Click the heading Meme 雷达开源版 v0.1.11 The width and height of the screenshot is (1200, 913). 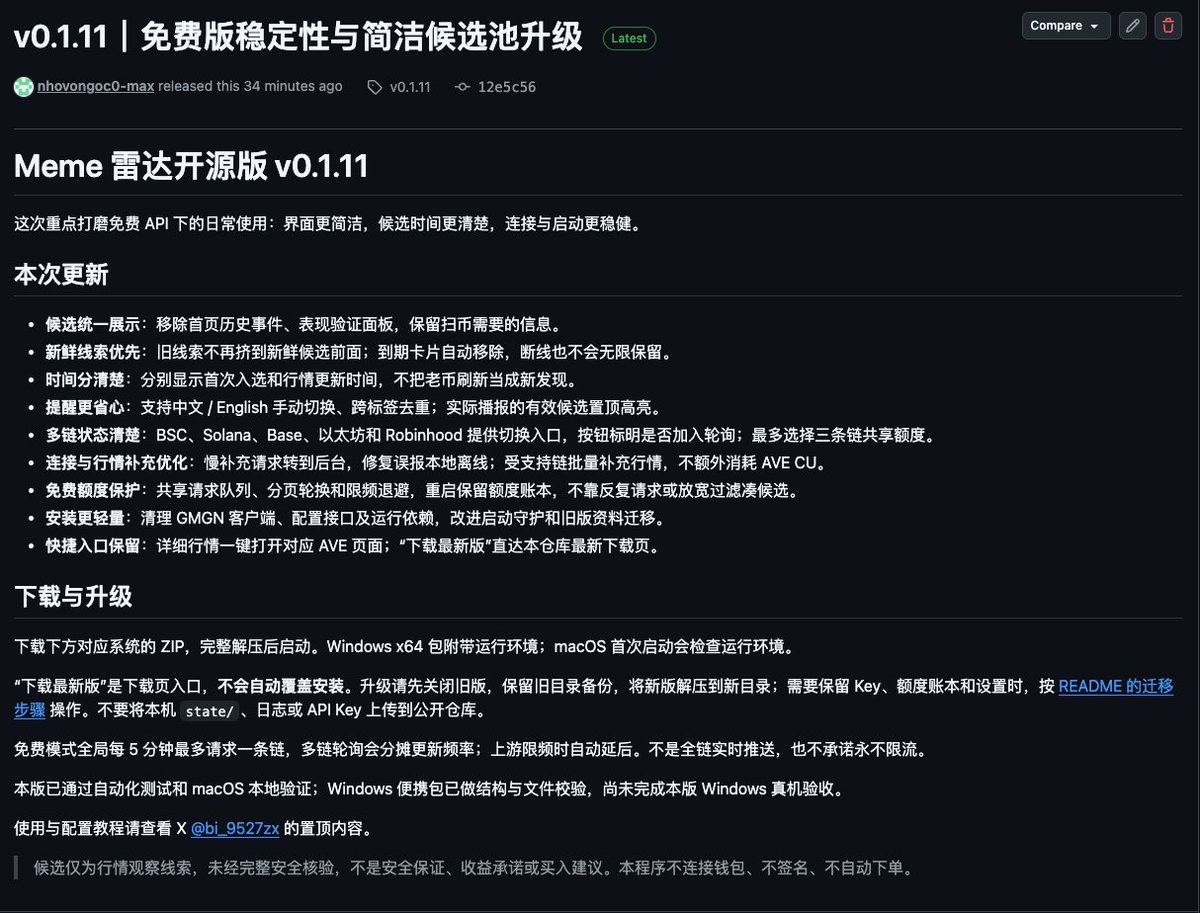coord(191,165)
